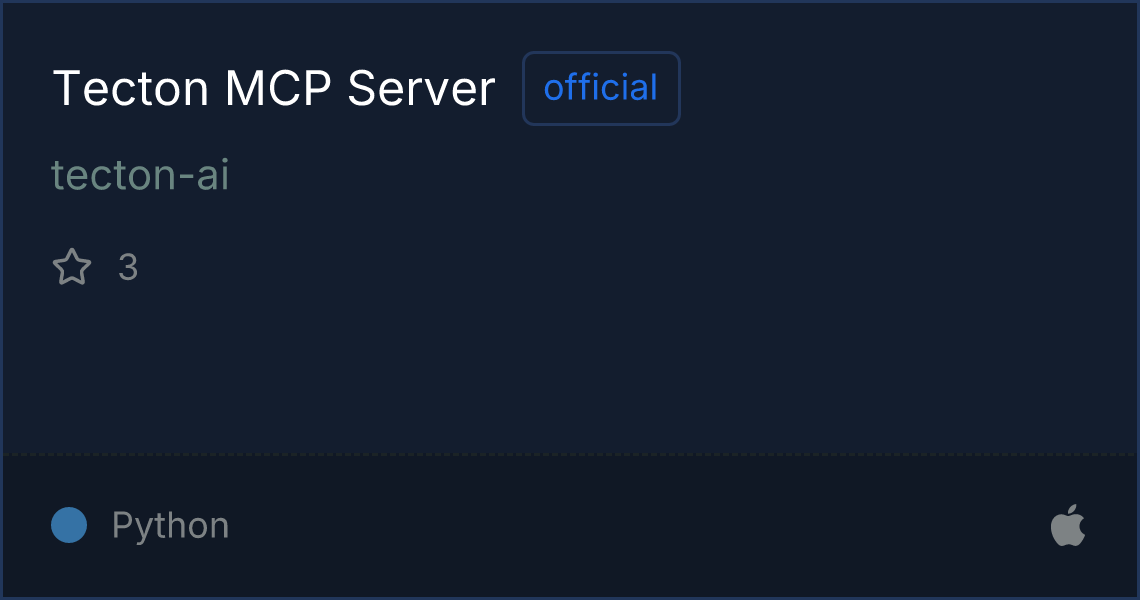Click the star count number 3
The height and width of the screenshot is (600, 1140).
(128, 267)
